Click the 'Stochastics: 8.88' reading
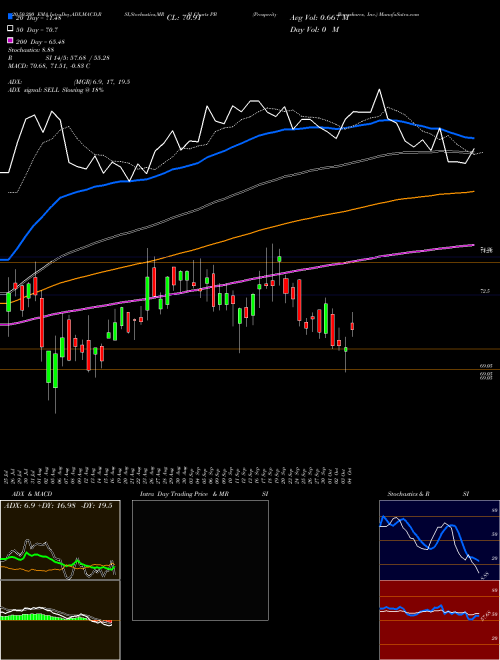This screenshot has height=660, width=500. click(x=31, y=50)
